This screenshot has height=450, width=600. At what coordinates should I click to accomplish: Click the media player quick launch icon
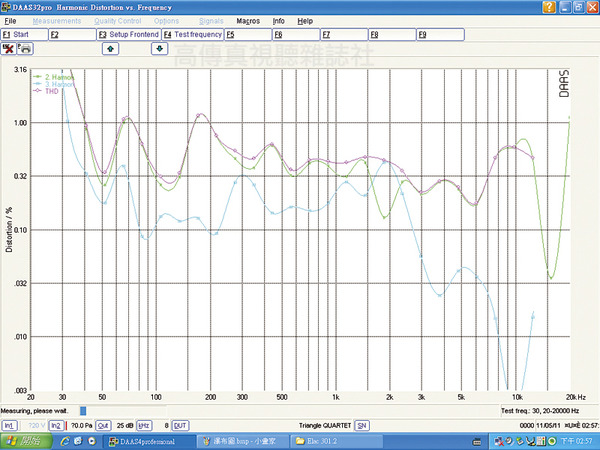click(92, 442)
